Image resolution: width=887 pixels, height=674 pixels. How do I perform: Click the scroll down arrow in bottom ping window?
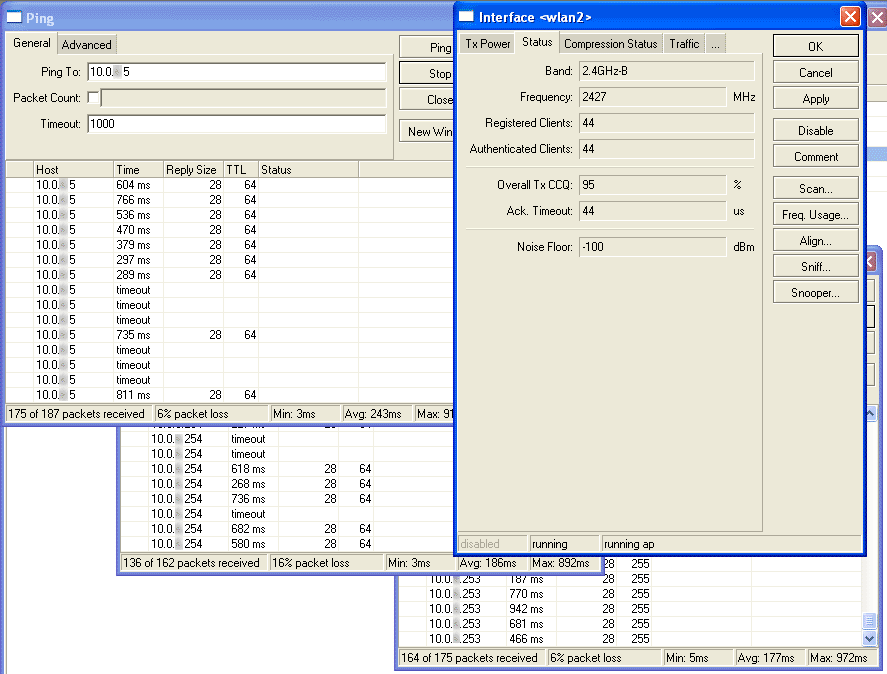(x=869, y=638)
